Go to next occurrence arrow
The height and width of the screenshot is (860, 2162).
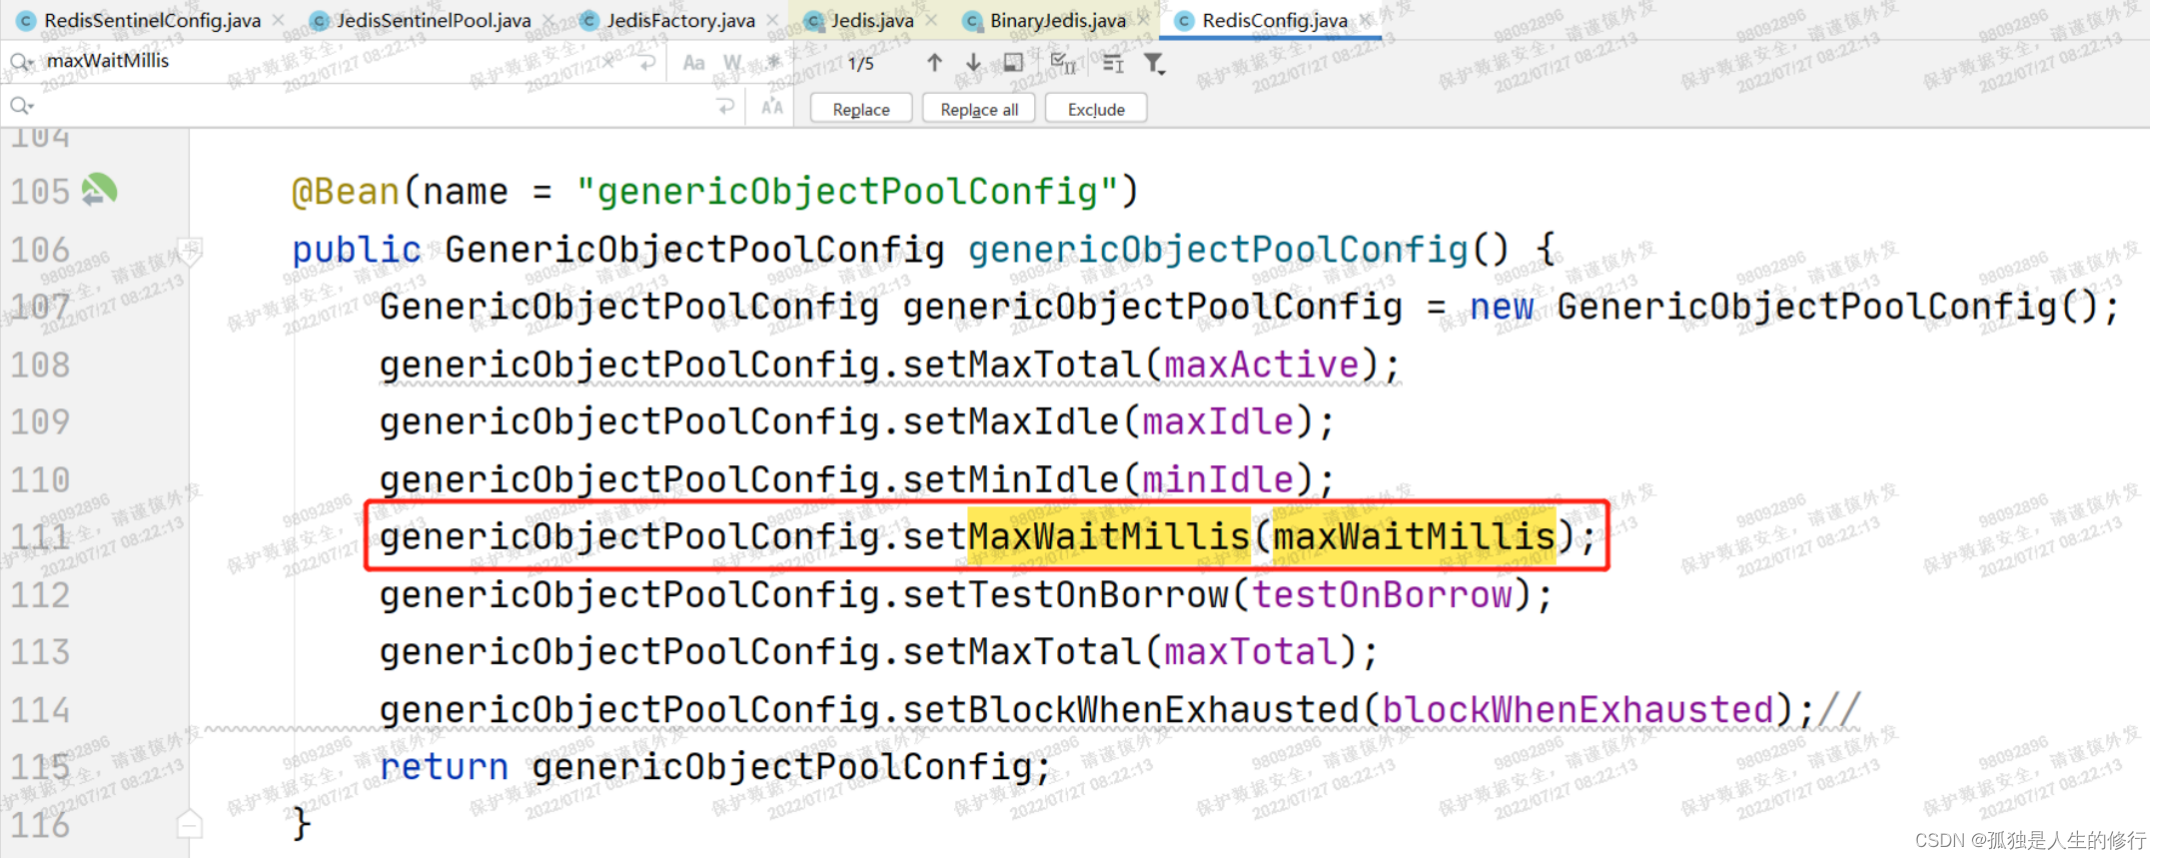[x=973, y=63]
